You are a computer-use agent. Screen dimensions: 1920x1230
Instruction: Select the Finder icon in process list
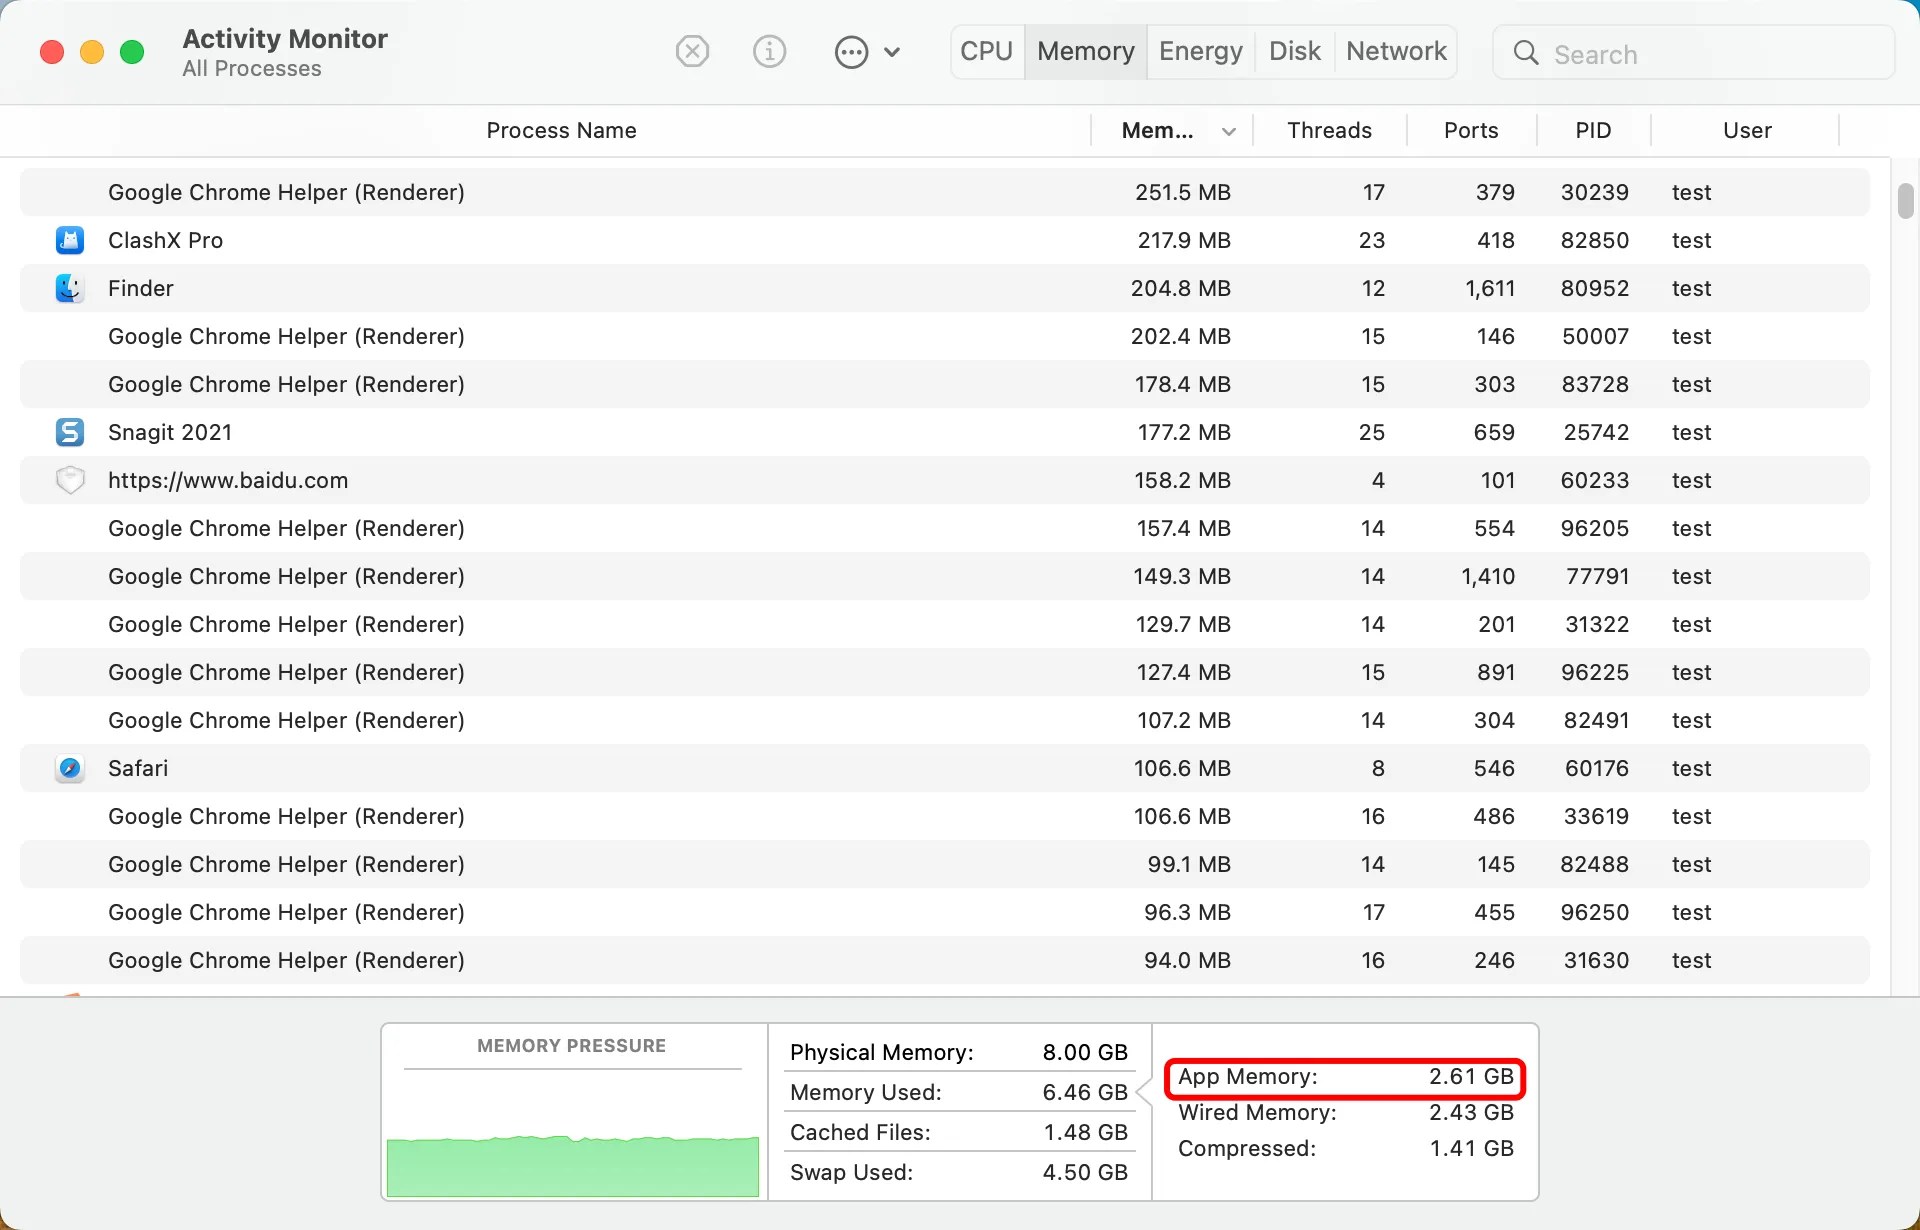click(70, 288)
